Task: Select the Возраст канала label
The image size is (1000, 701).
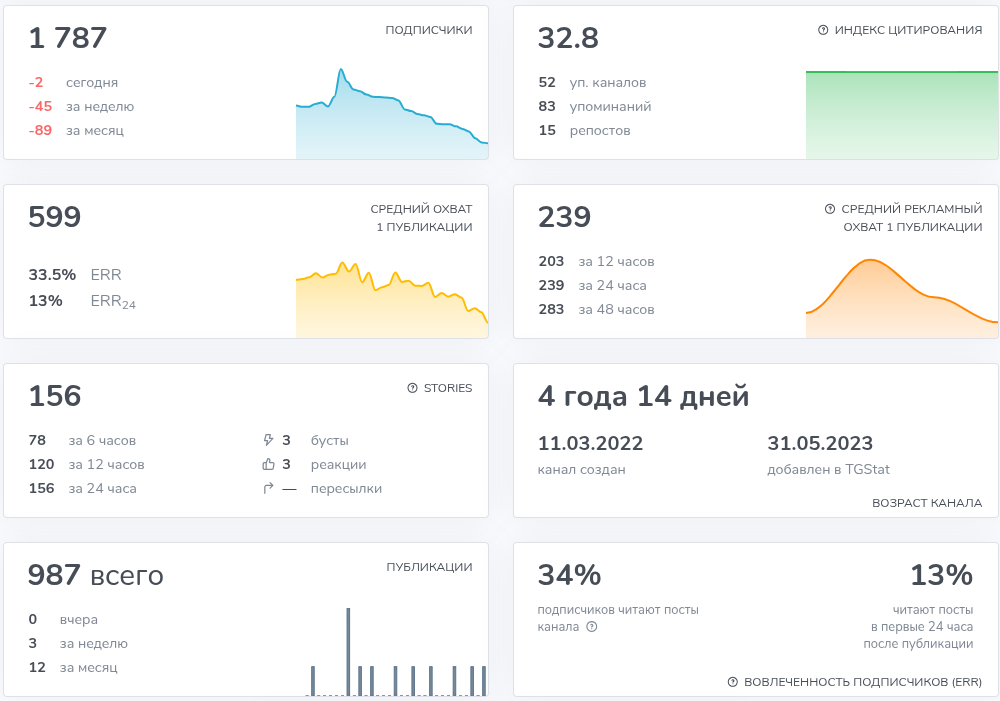Action: (x=927, y=503)
